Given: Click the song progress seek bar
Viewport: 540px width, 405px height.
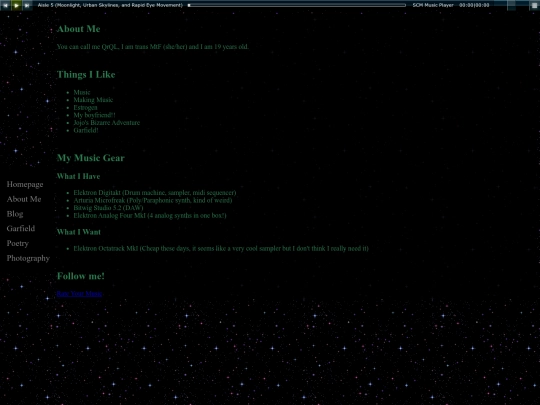Looking at the screenshot, I should (297, 5).
